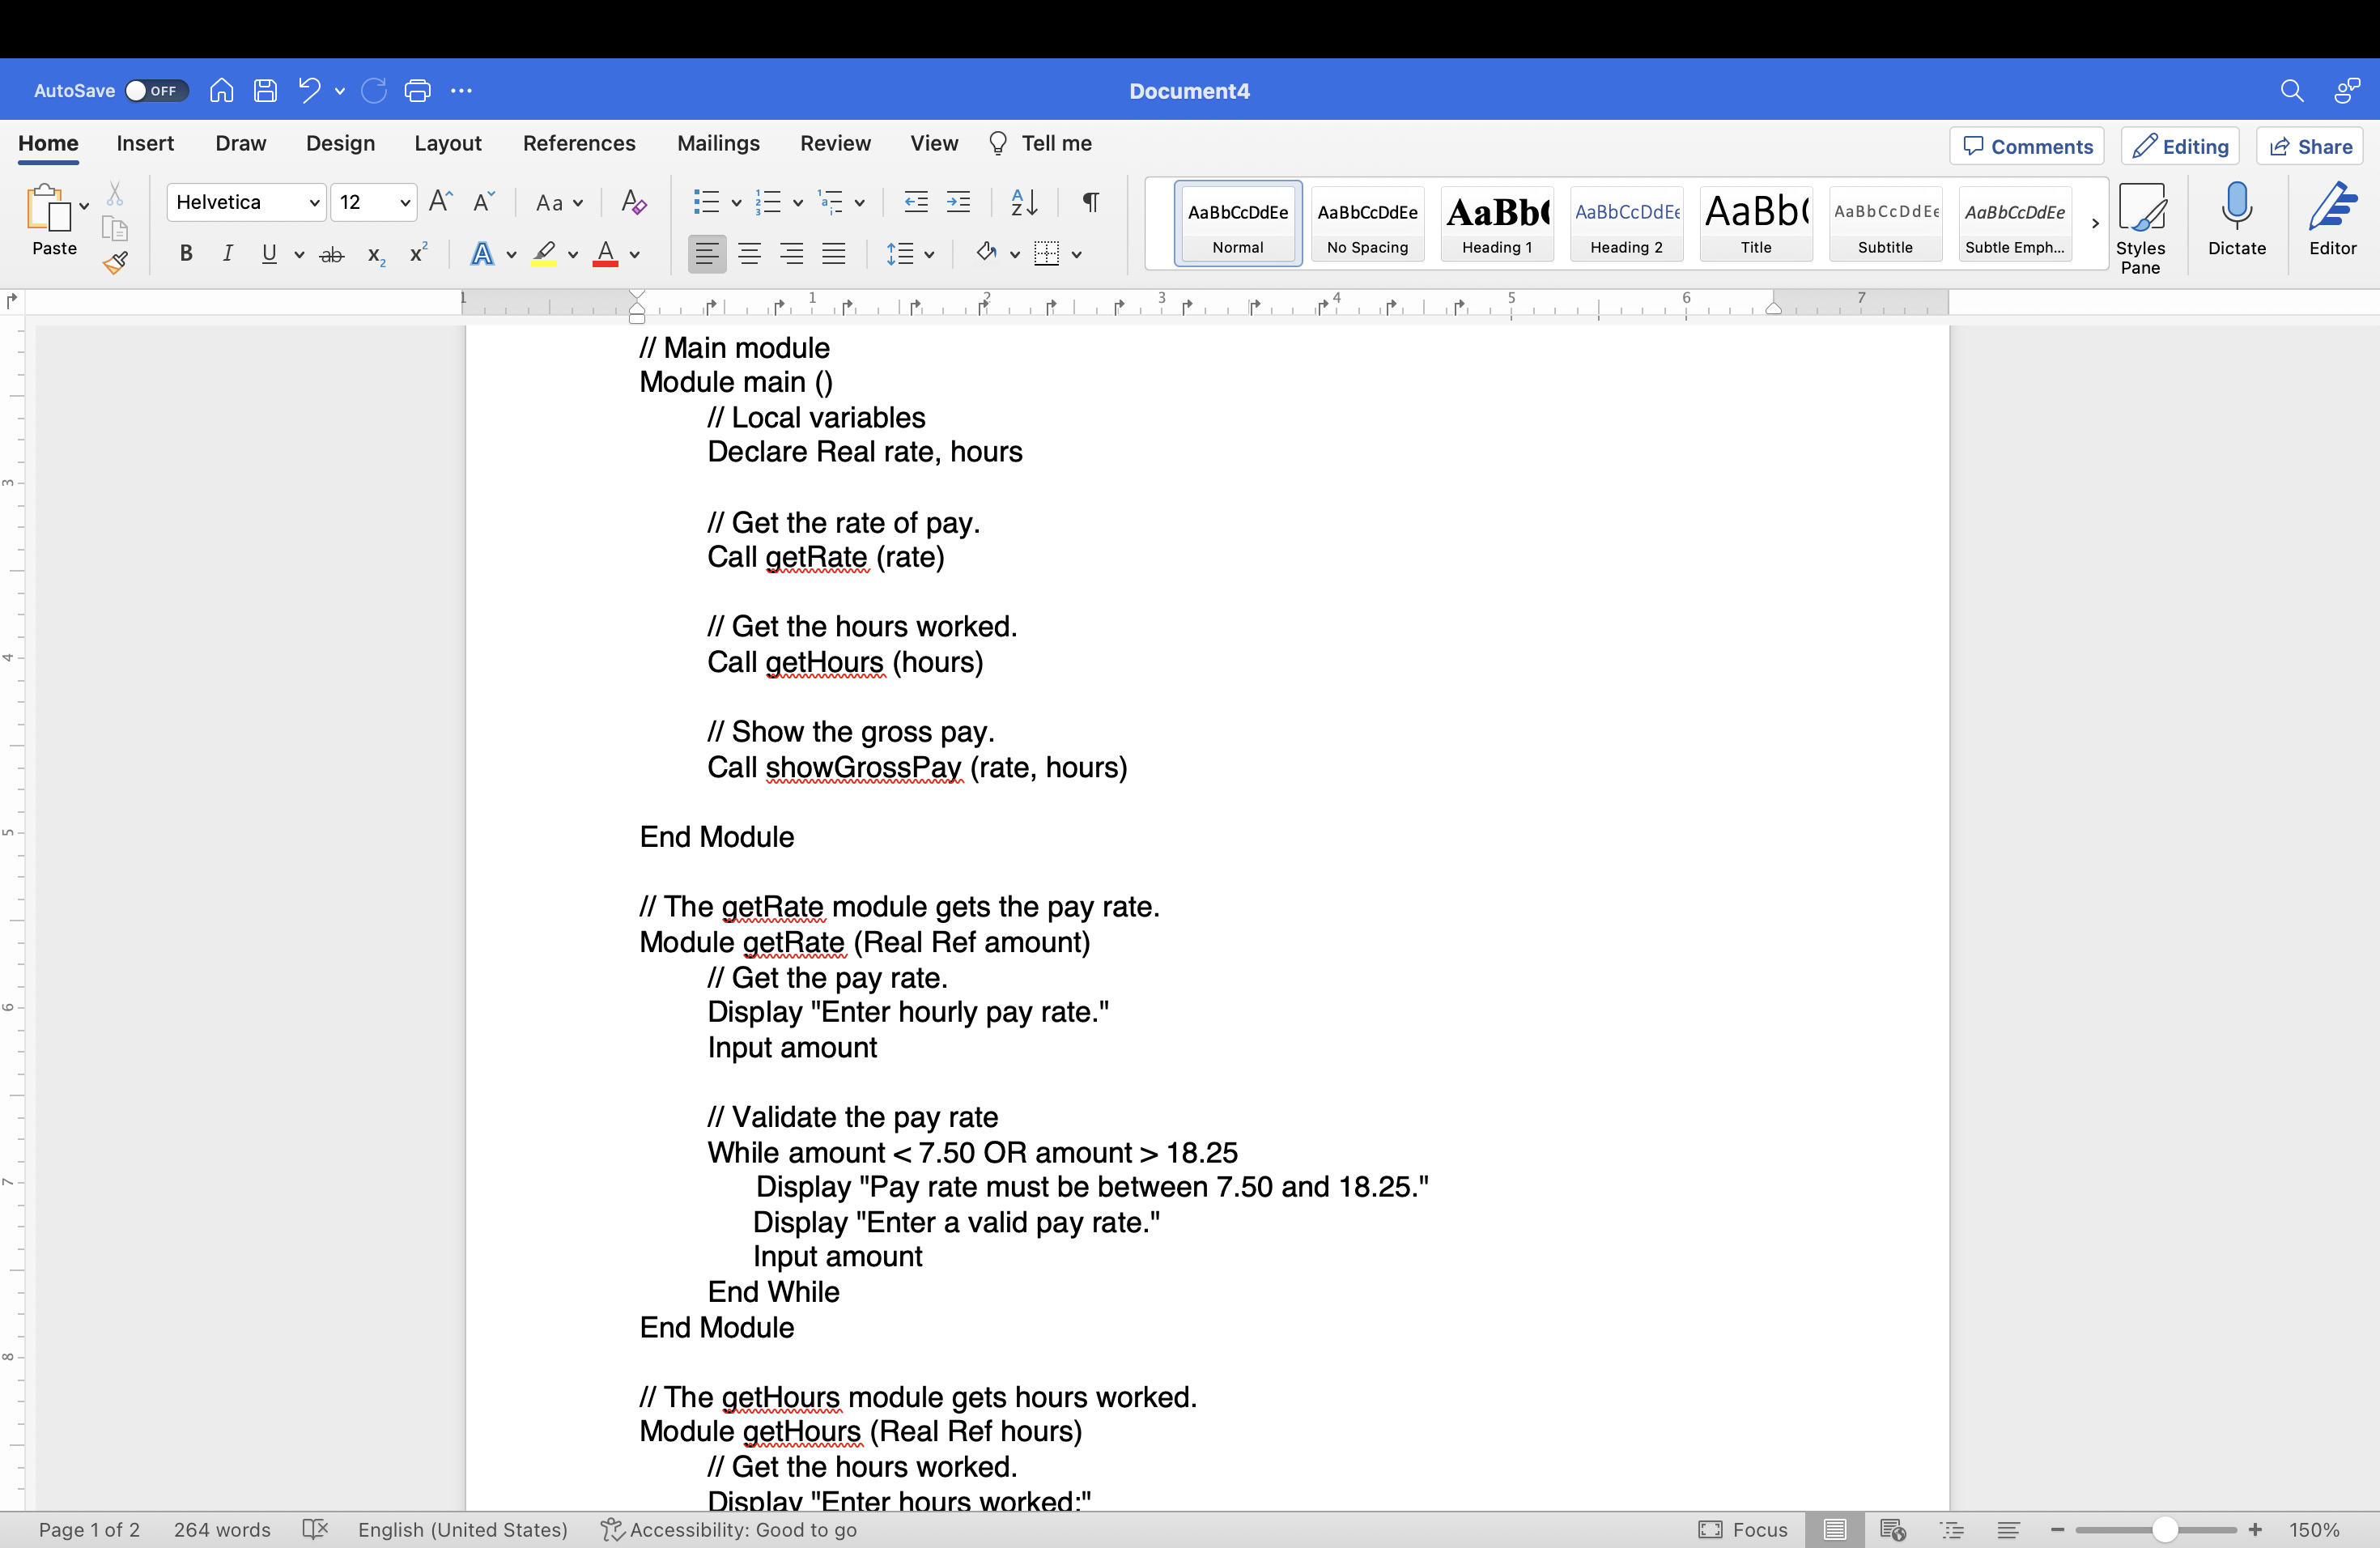Click the Clear Formatting icon
Viewport: 2380px width, 1548px height.
coord(633,203)
